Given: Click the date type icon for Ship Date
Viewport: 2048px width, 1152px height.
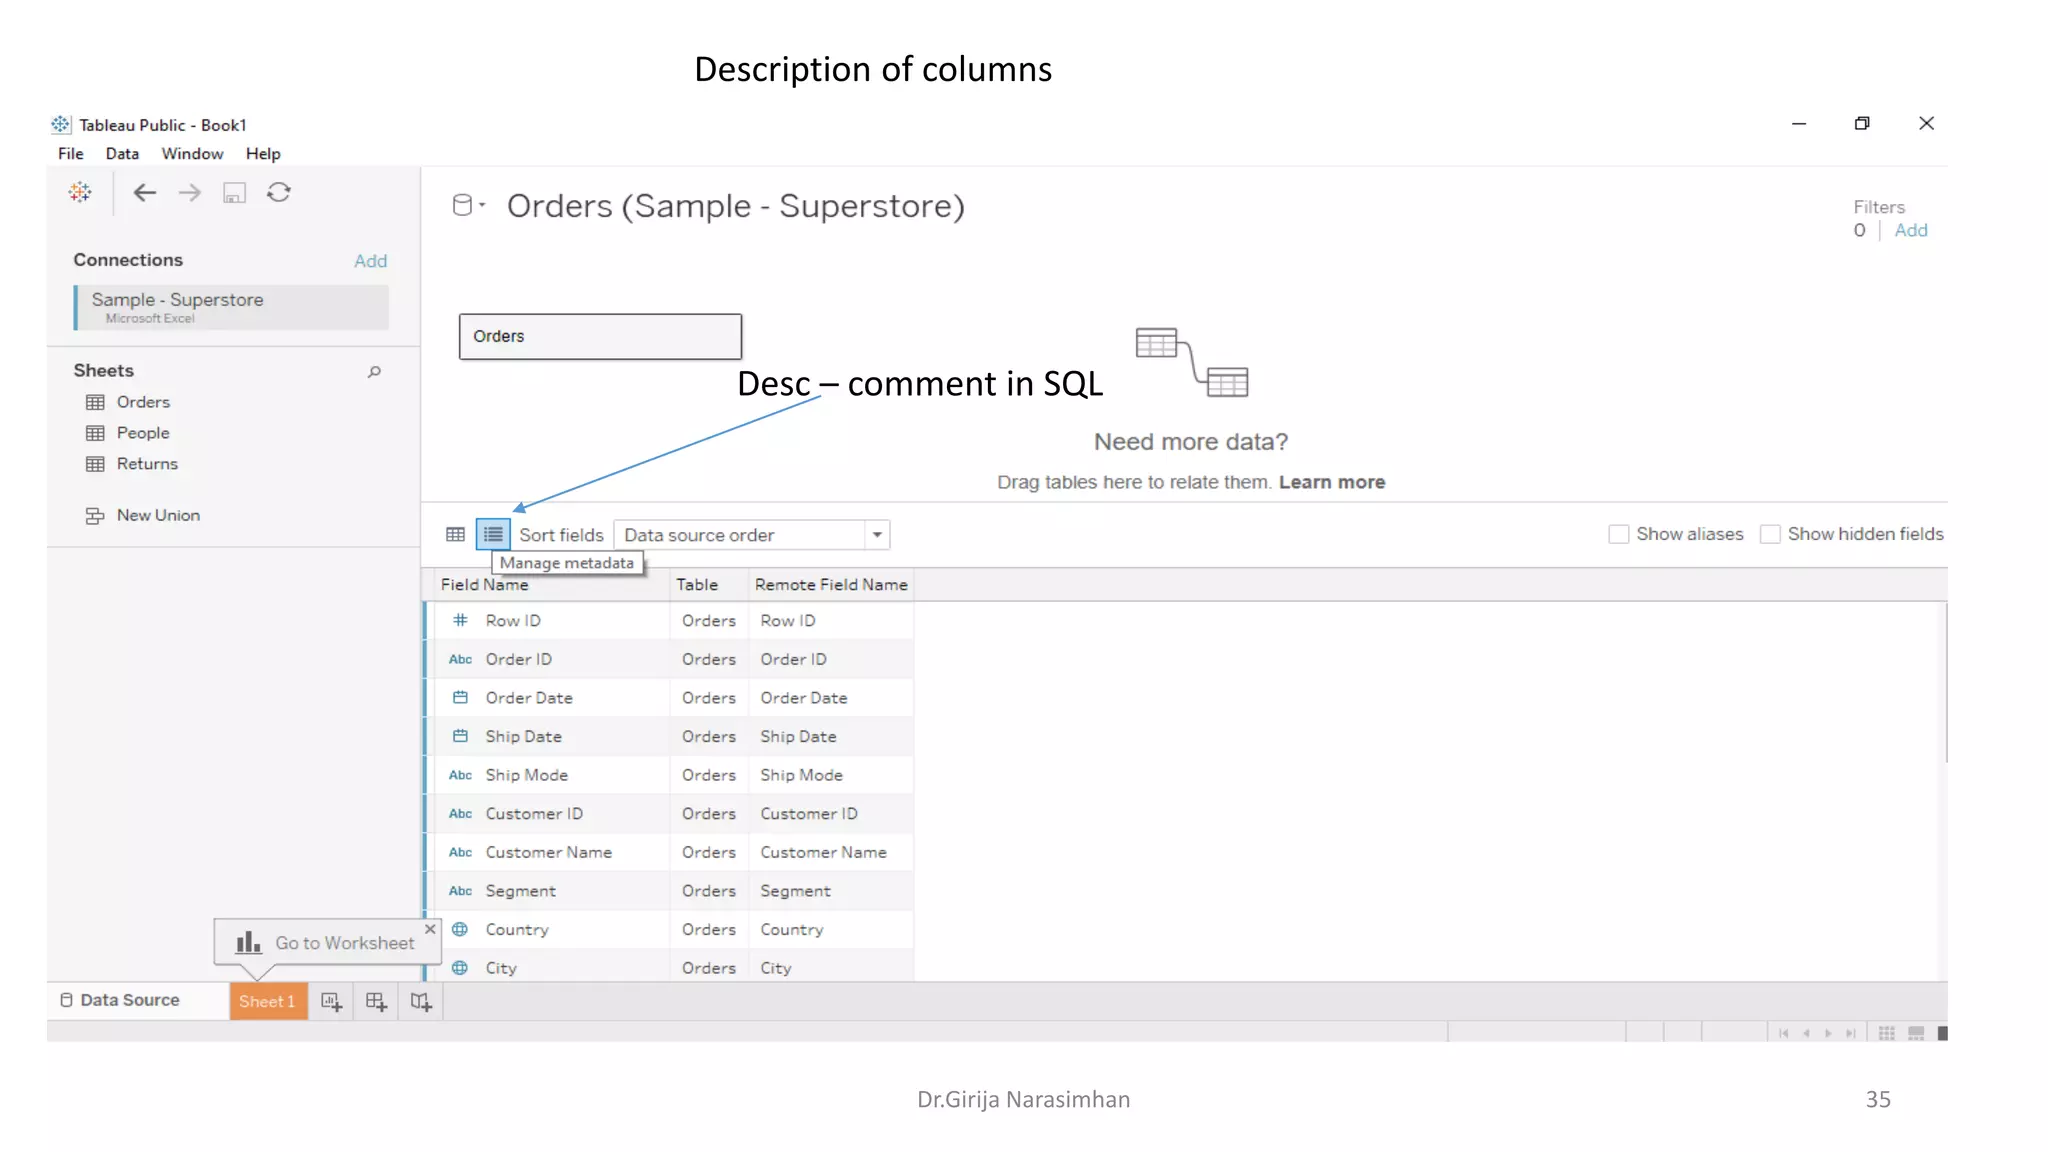Looking at the screenshot, I should (460, 736).
